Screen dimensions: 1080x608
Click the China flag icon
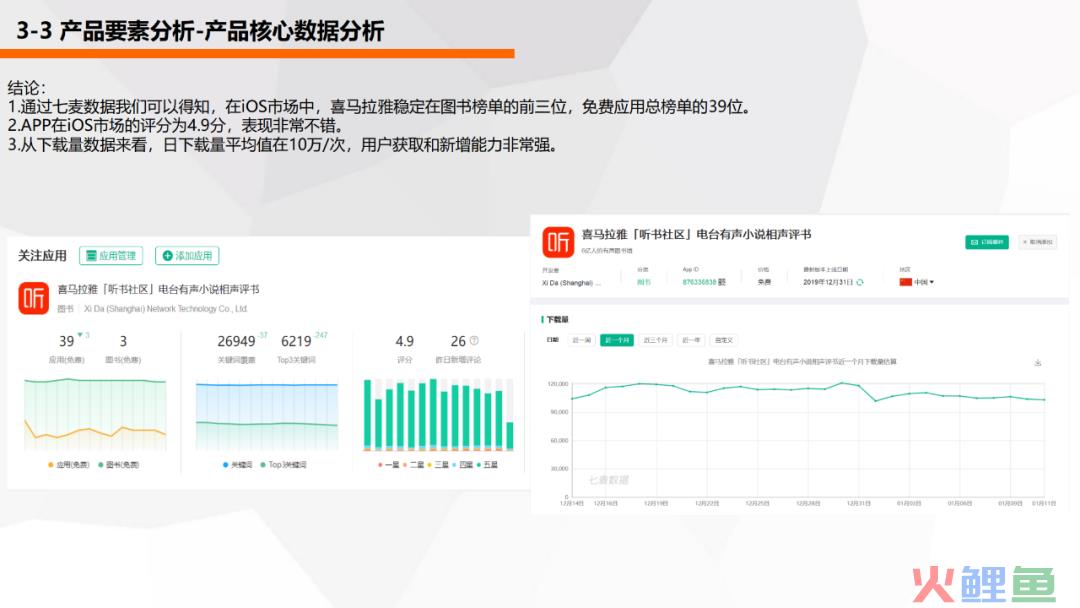click(x=905, y=282)
